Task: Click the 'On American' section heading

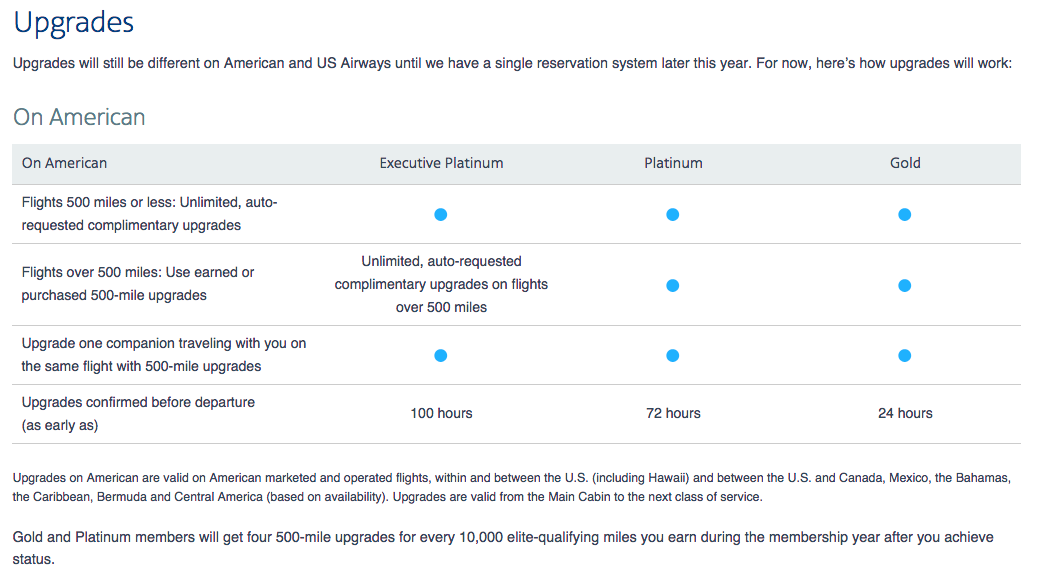Action: click(79, 117)
